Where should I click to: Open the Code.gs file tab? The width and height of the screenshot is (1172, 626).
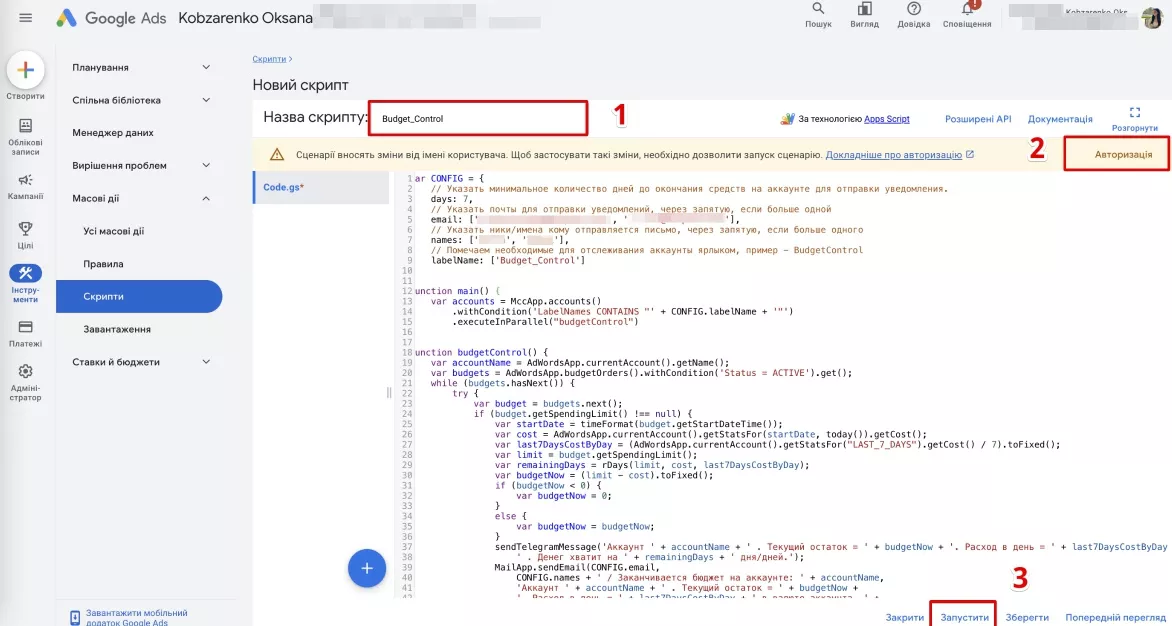click(321, 188)
